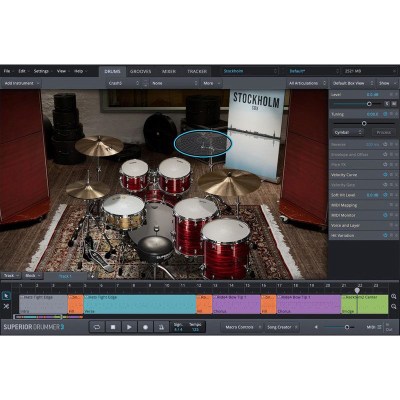This screenshot has width=400, height=400.
Task: Toggle the Hit Variation power button
Action: (x=385, y=235)
